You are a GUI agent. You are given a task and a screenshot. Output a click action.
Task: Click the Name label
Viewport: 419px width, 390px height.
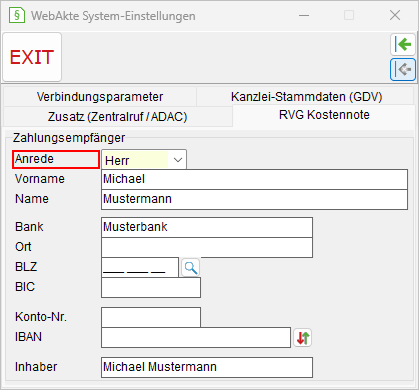pos(32,199)
